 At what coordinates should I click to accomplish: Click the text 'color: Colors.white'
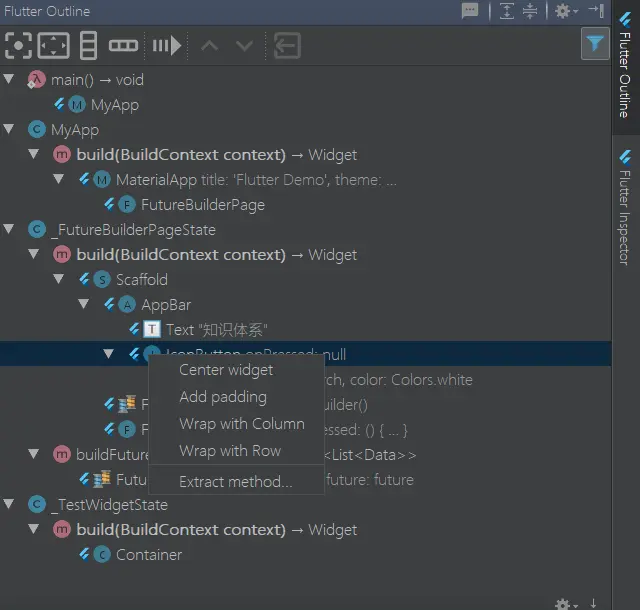coord(411,380)
